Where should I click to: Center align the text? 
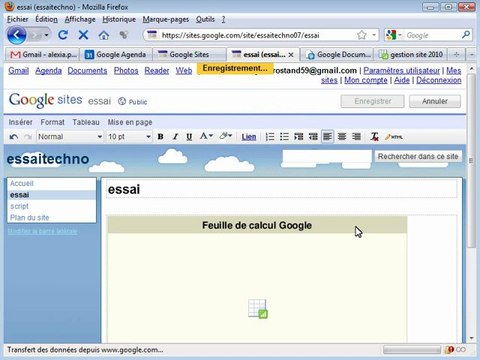342,137
